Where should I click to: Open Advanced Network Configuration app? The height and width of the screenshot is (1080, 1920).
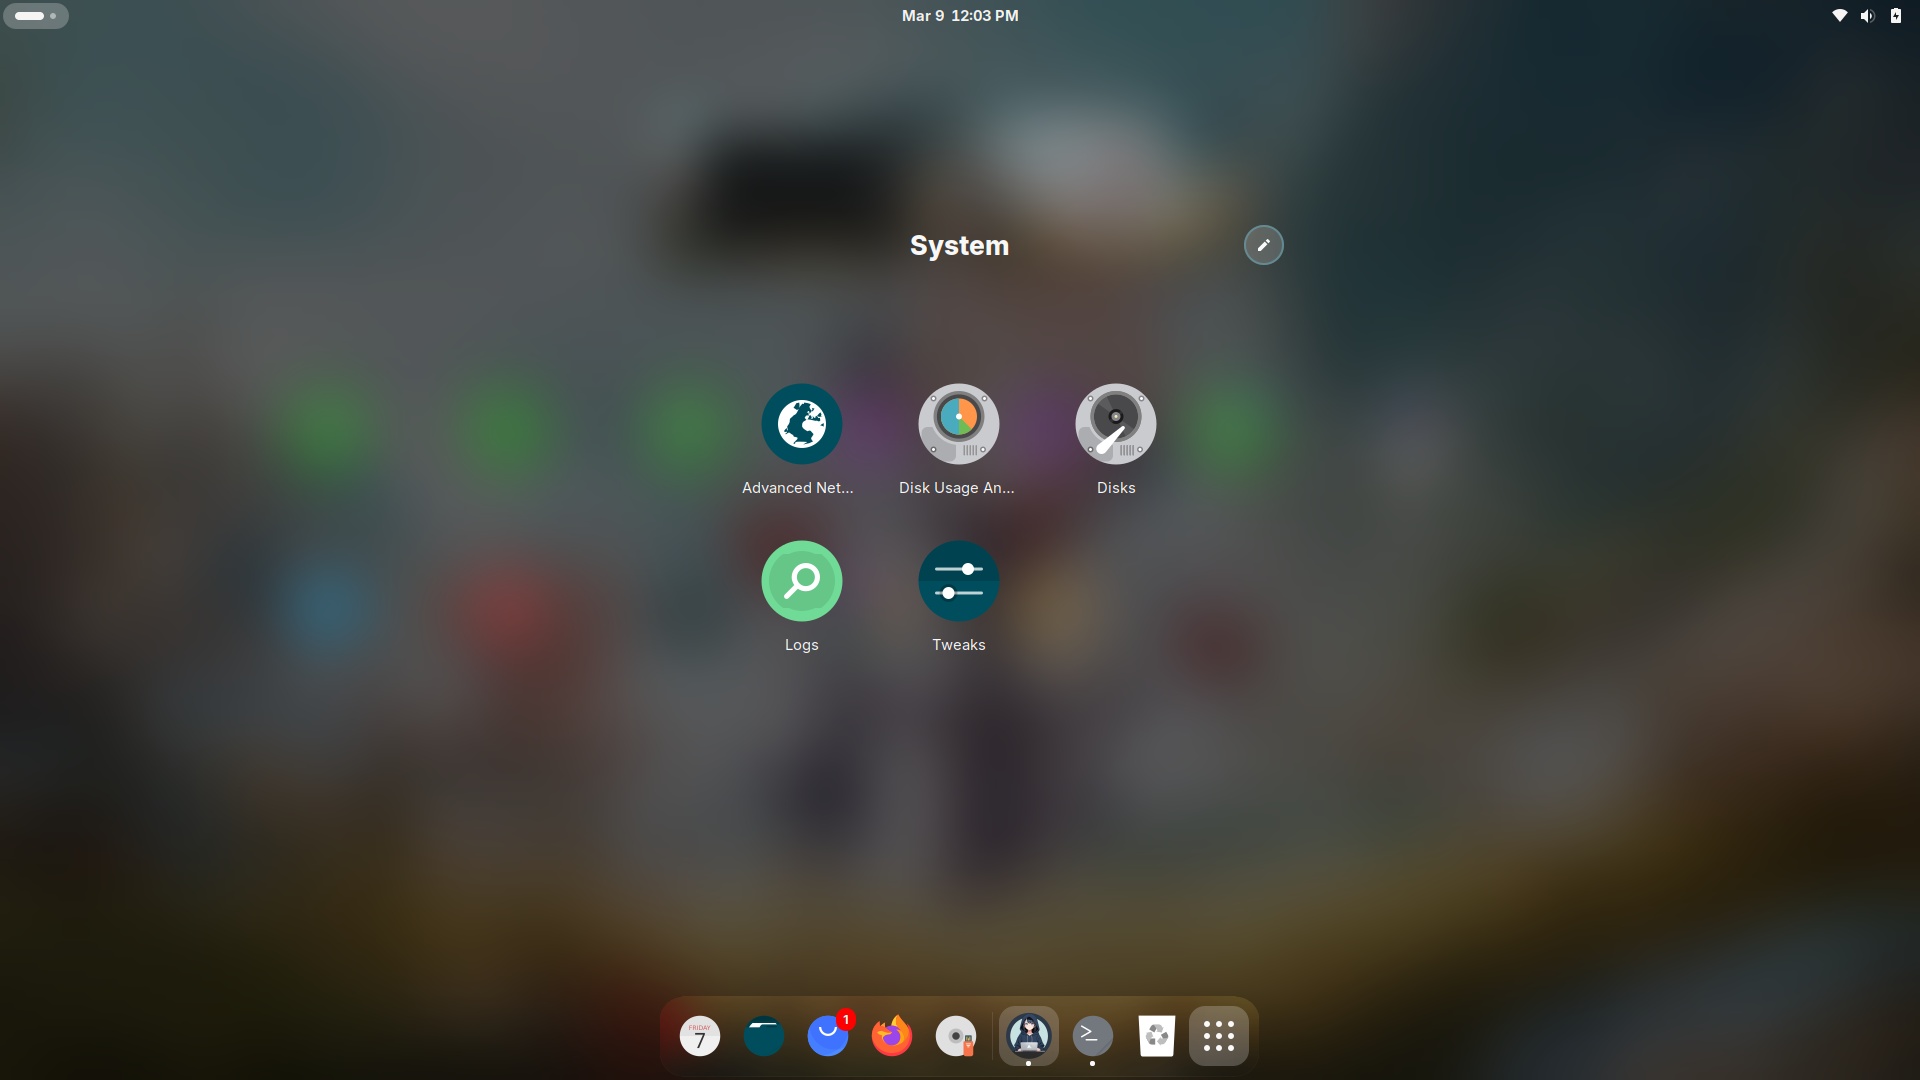[801, 424]
